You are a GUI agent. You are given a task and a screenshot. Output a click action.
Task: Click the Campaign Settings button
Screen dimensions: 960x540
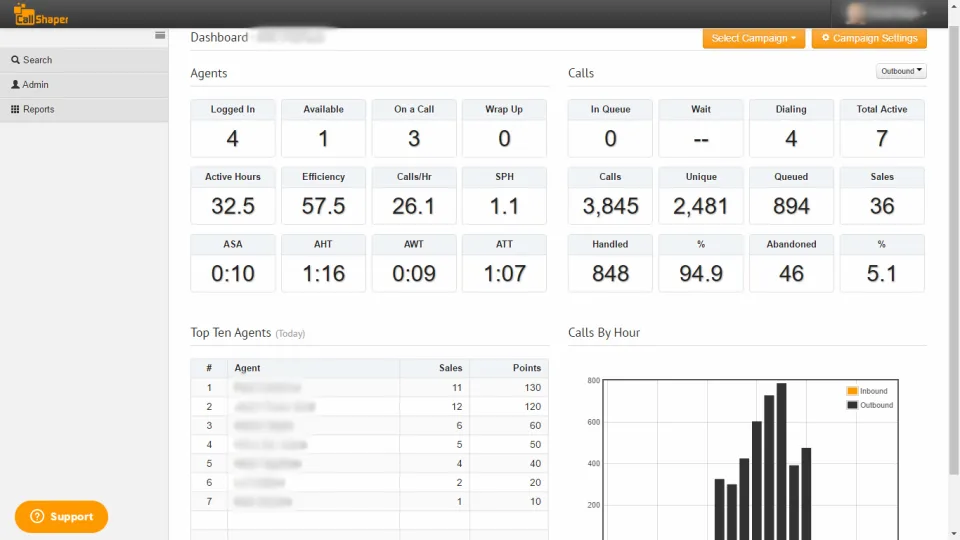tap(869, 38)
